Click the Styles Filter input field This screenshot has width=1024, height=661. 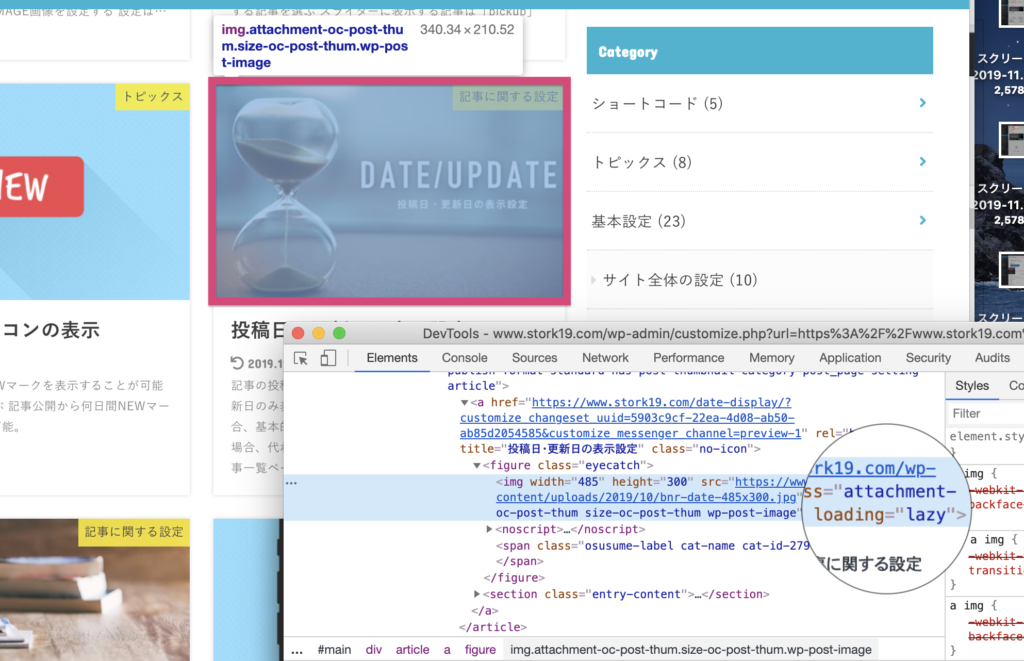coord(986,413)
